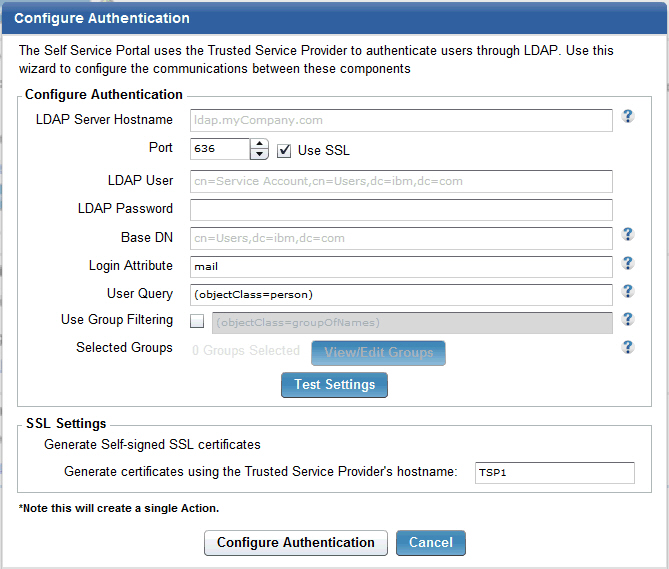Uncheck the Use SSL checkbox

pos(284,150)
